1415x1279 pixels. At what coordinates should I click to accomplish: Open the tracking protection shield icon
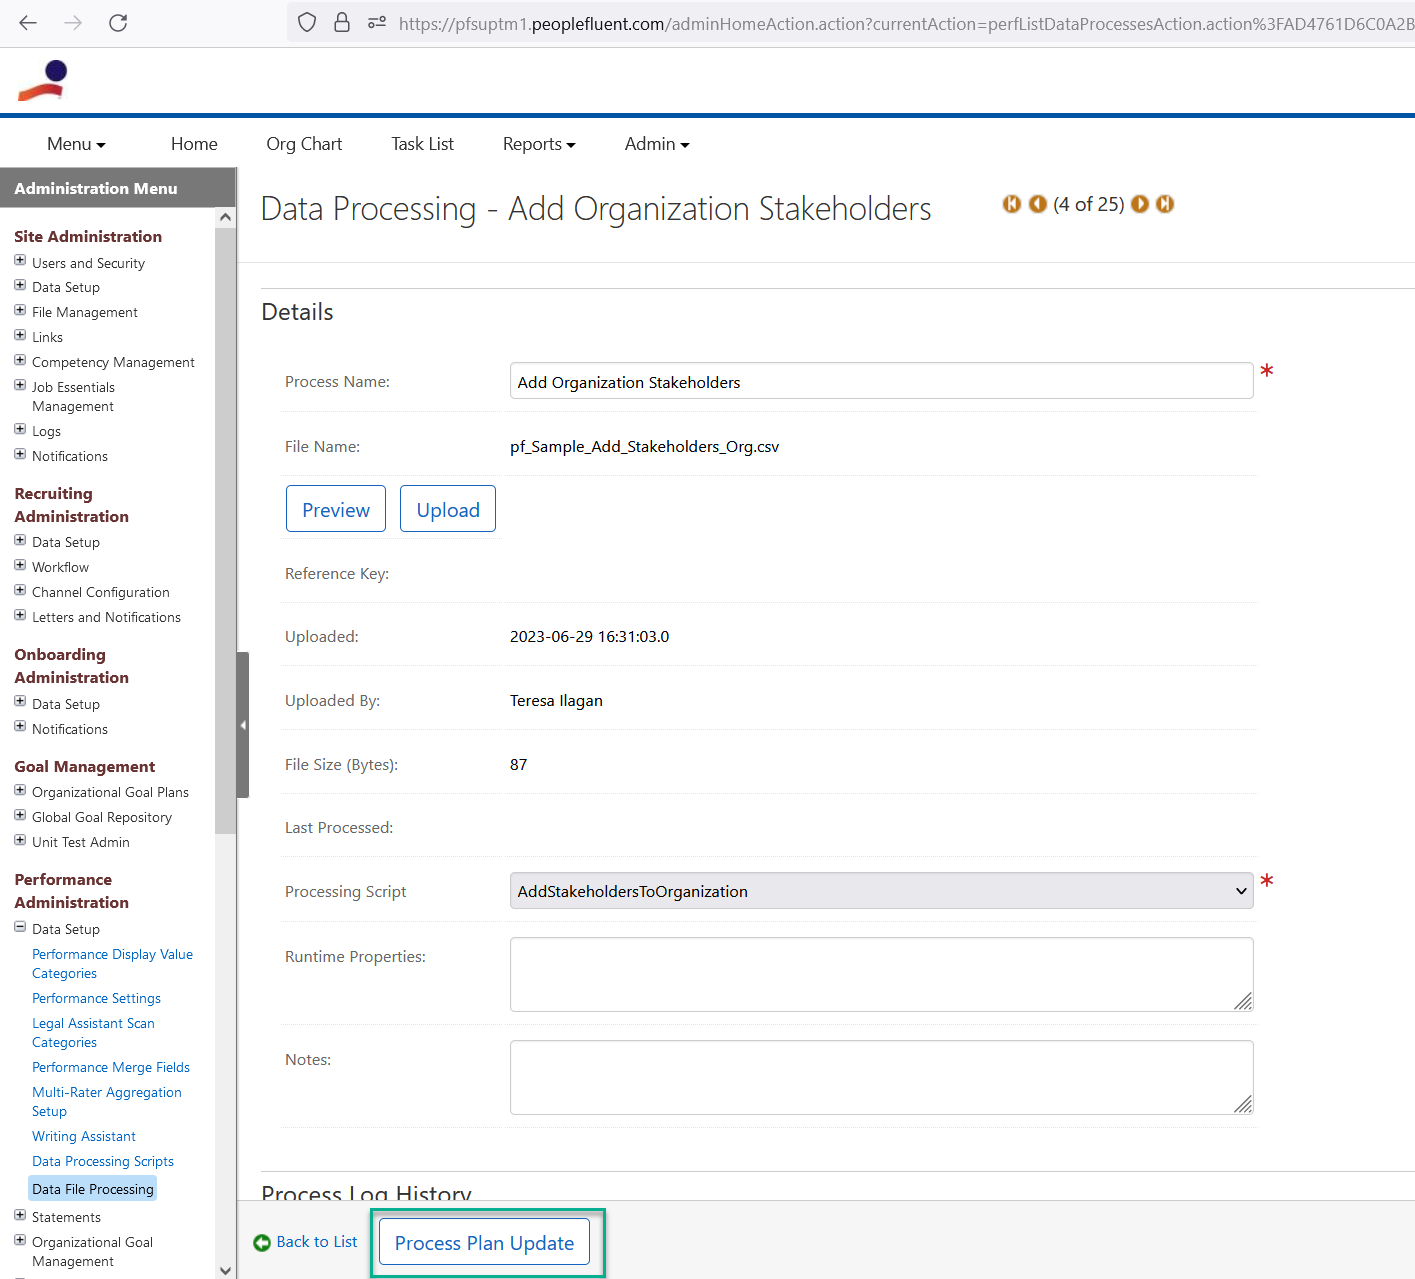tap(307, 22)
